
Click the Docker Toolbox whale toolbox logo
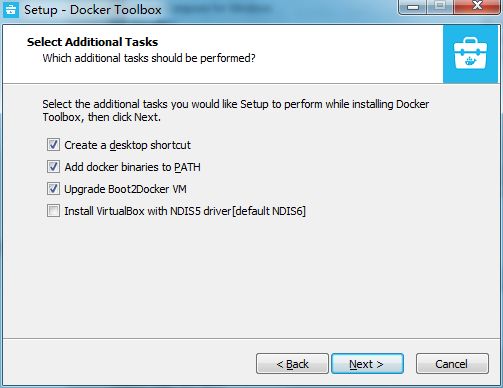pos(470,54)
